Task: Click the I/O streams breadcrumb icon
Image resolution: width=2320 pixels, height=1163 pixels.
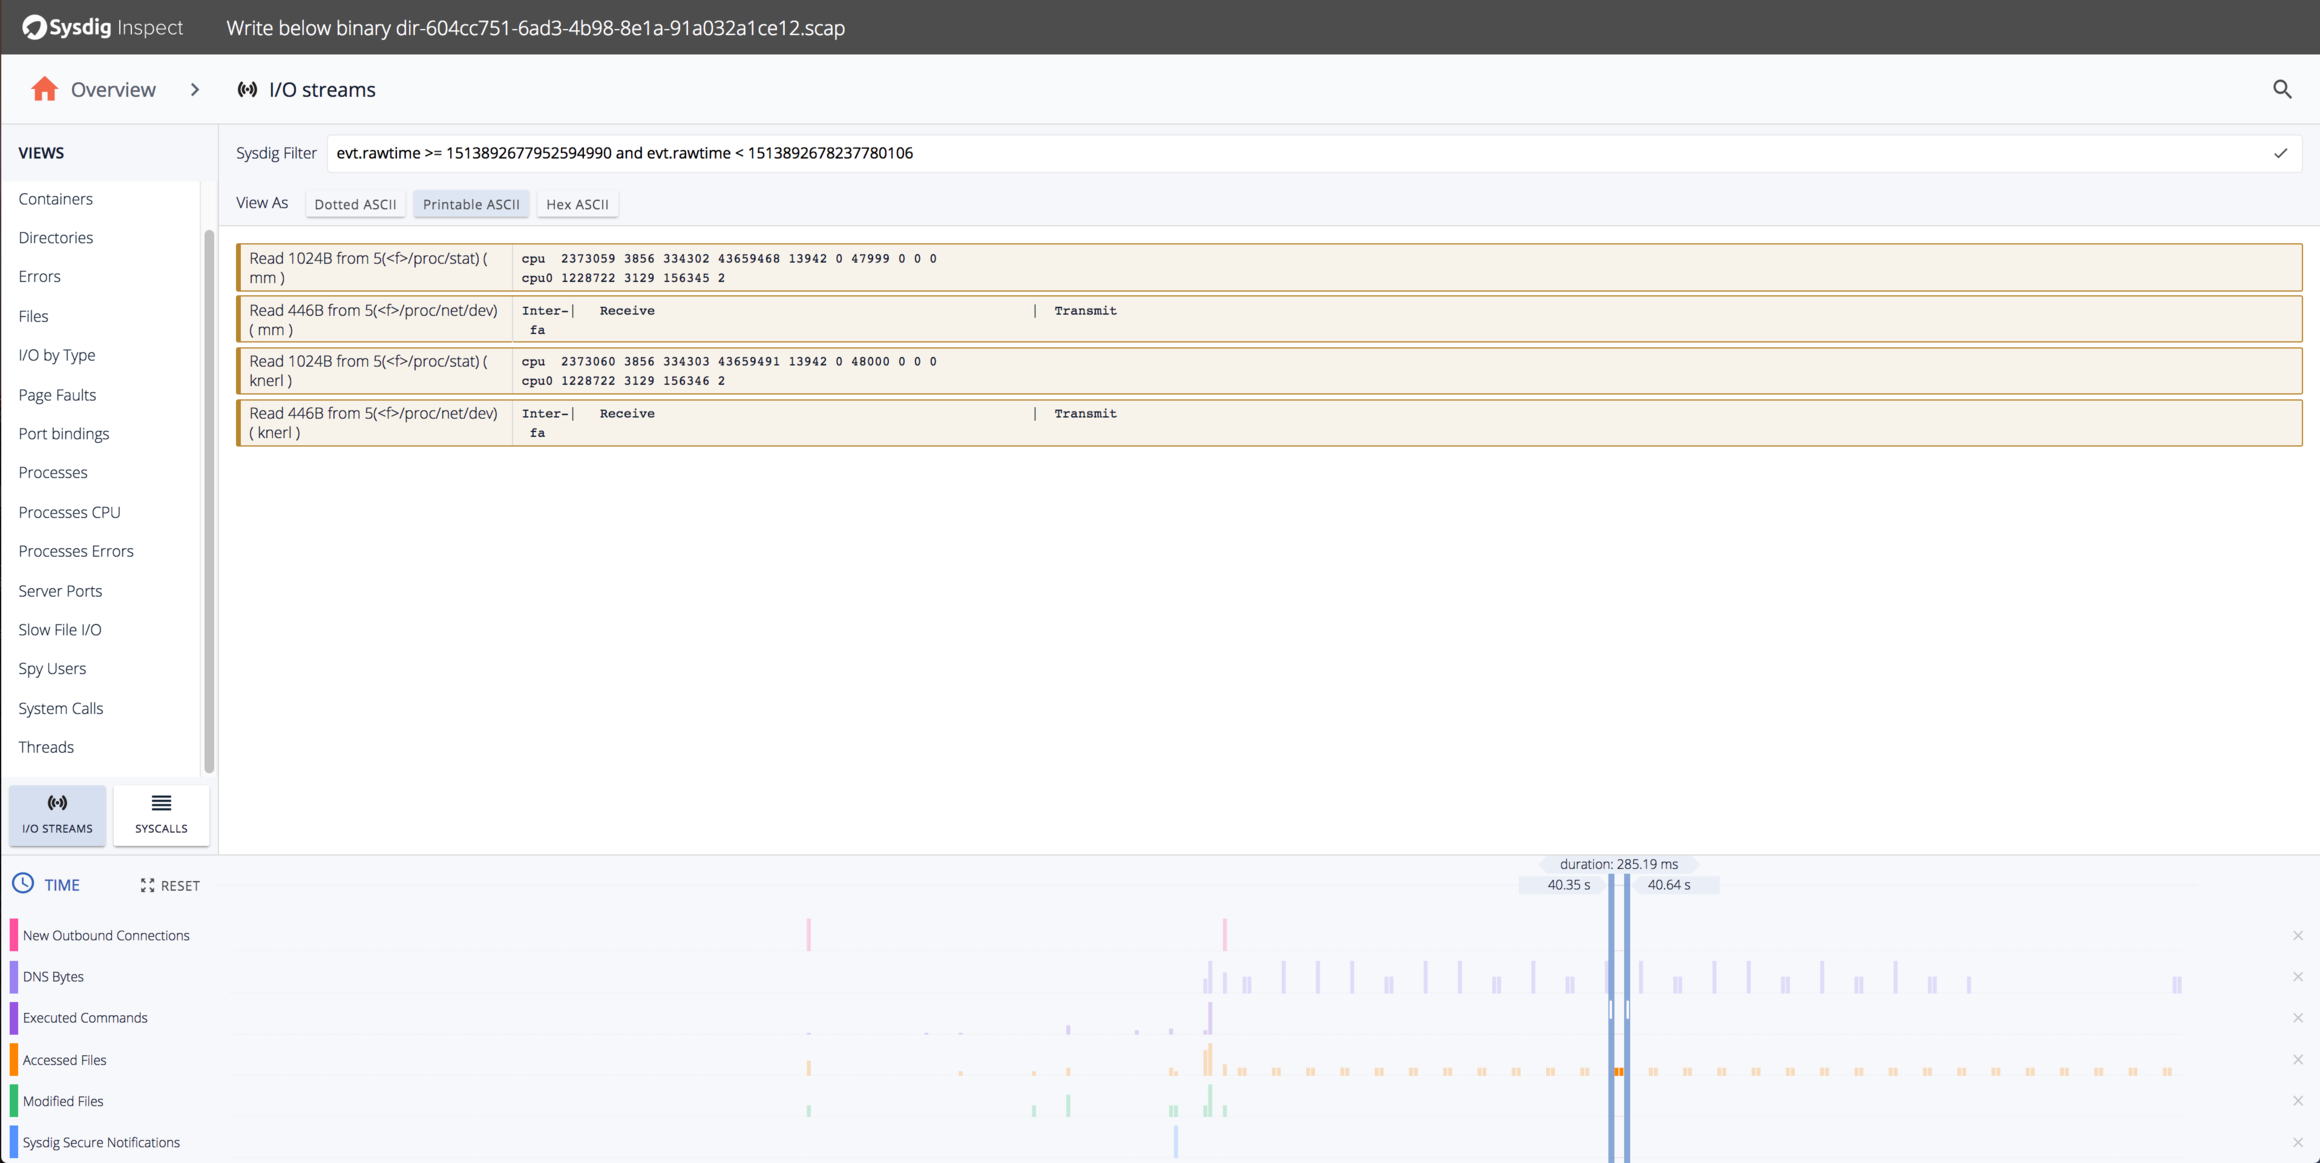Action: click(x=247, y=89)
